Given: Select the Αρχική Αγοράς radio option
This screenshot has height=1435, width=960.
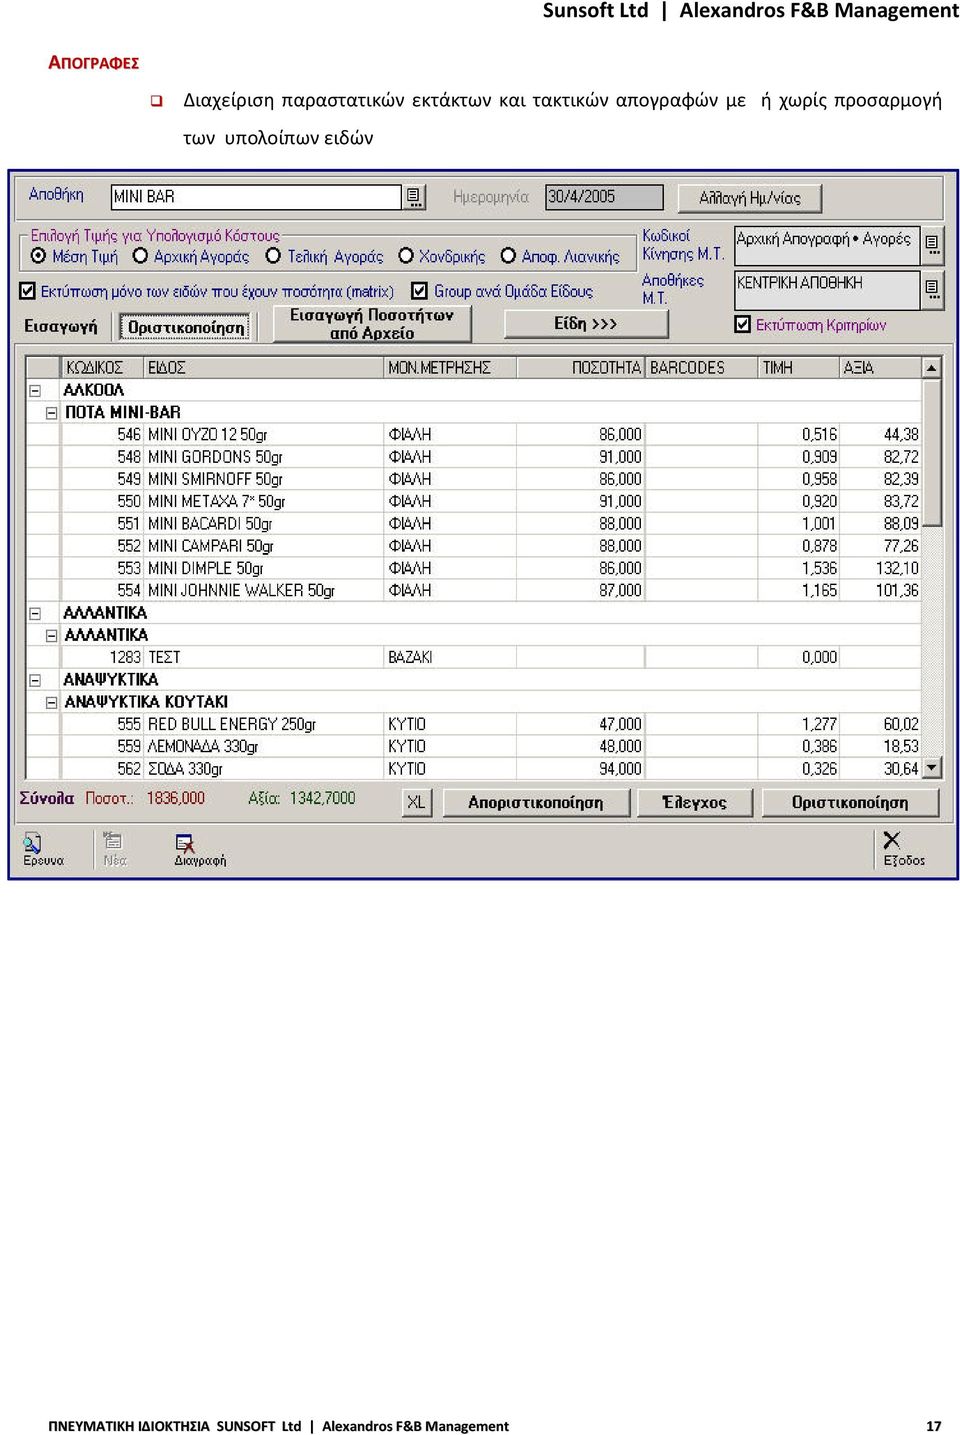Looking at the screenshot, I should click(x=141, y=256).
